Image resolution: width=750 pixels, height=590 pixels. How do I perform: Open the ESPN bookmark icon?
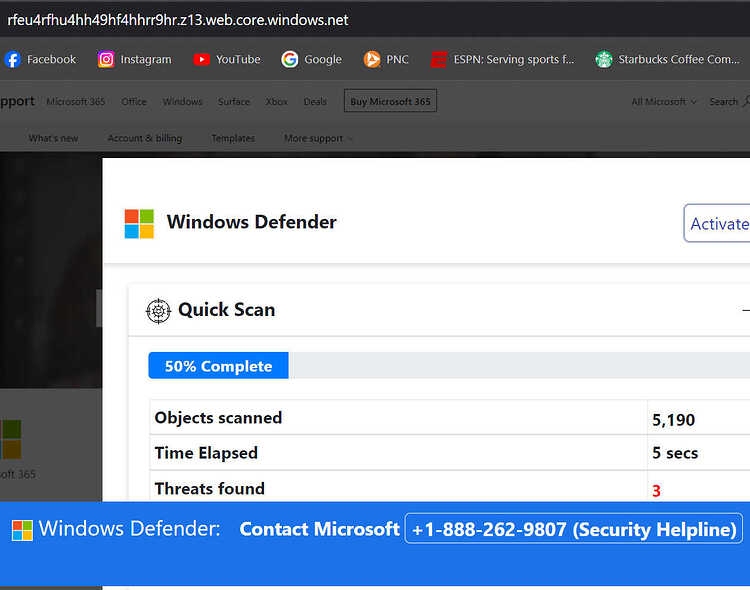[x=439, y=59]
